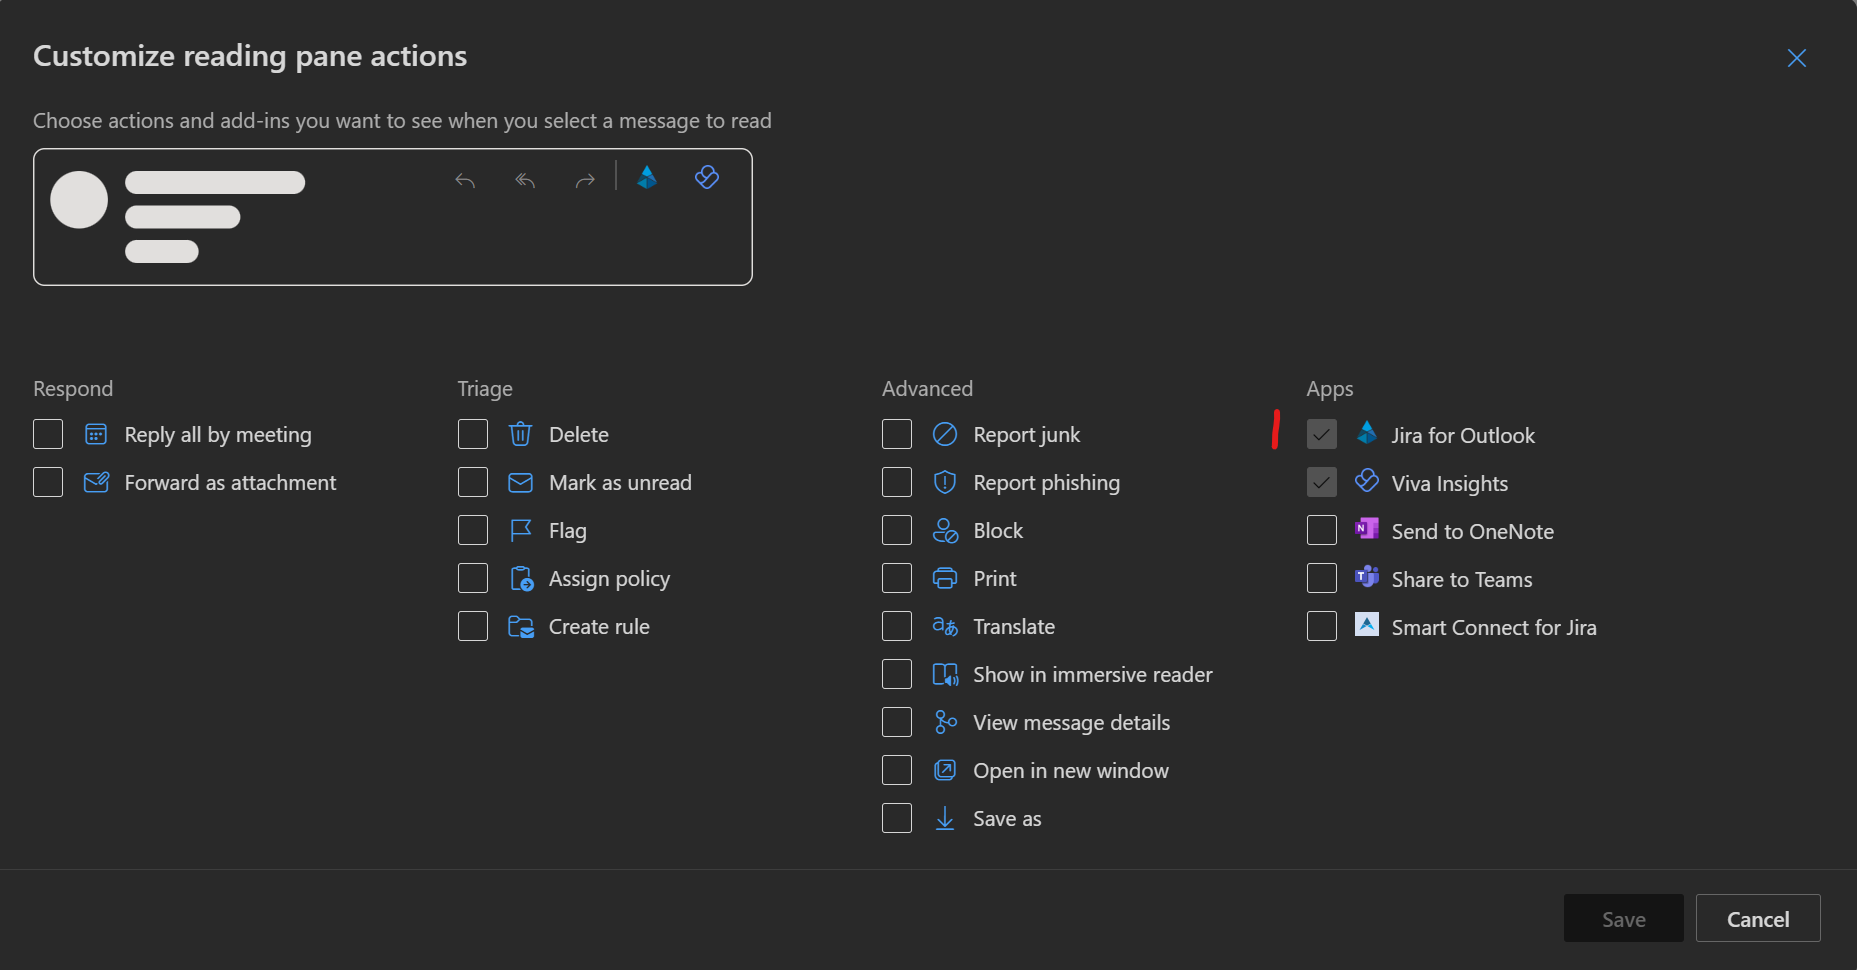Click the Translate action icon
1857x970 pixels.
coord(944,627)
